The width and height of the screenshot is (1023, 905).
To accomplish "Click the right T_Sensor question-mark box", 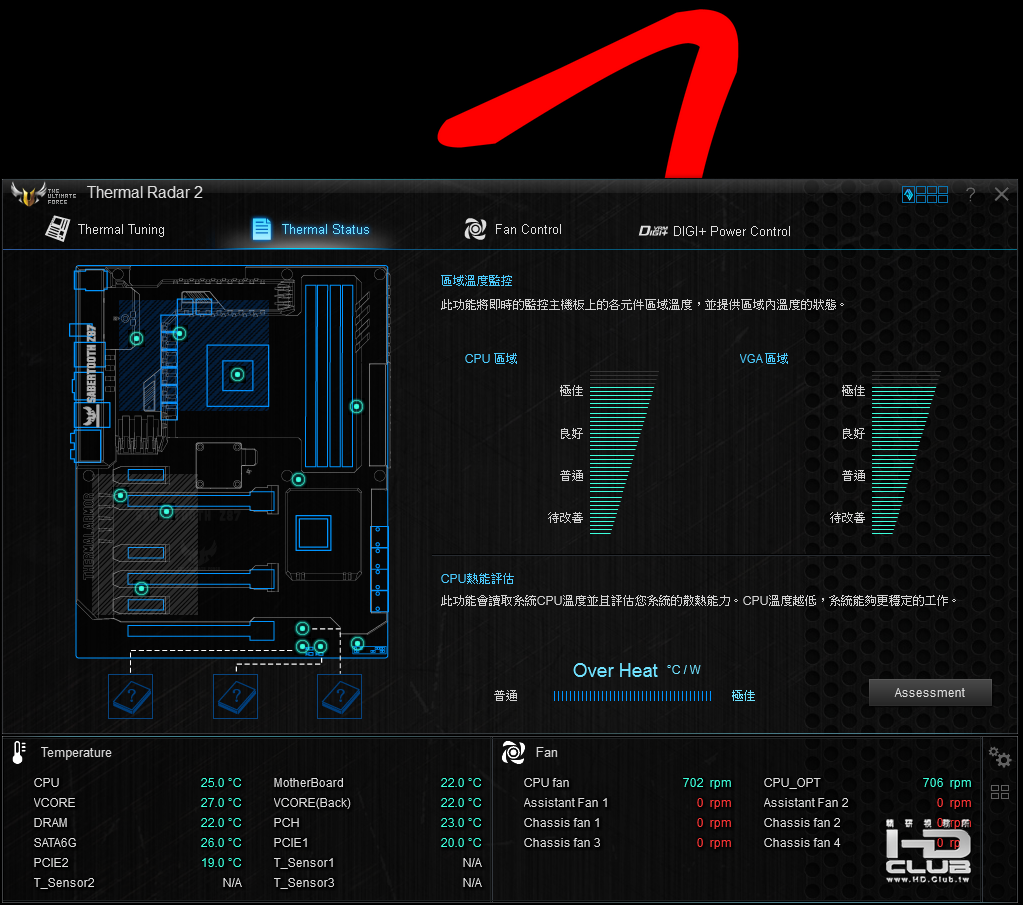I will [x=339, y=696].
